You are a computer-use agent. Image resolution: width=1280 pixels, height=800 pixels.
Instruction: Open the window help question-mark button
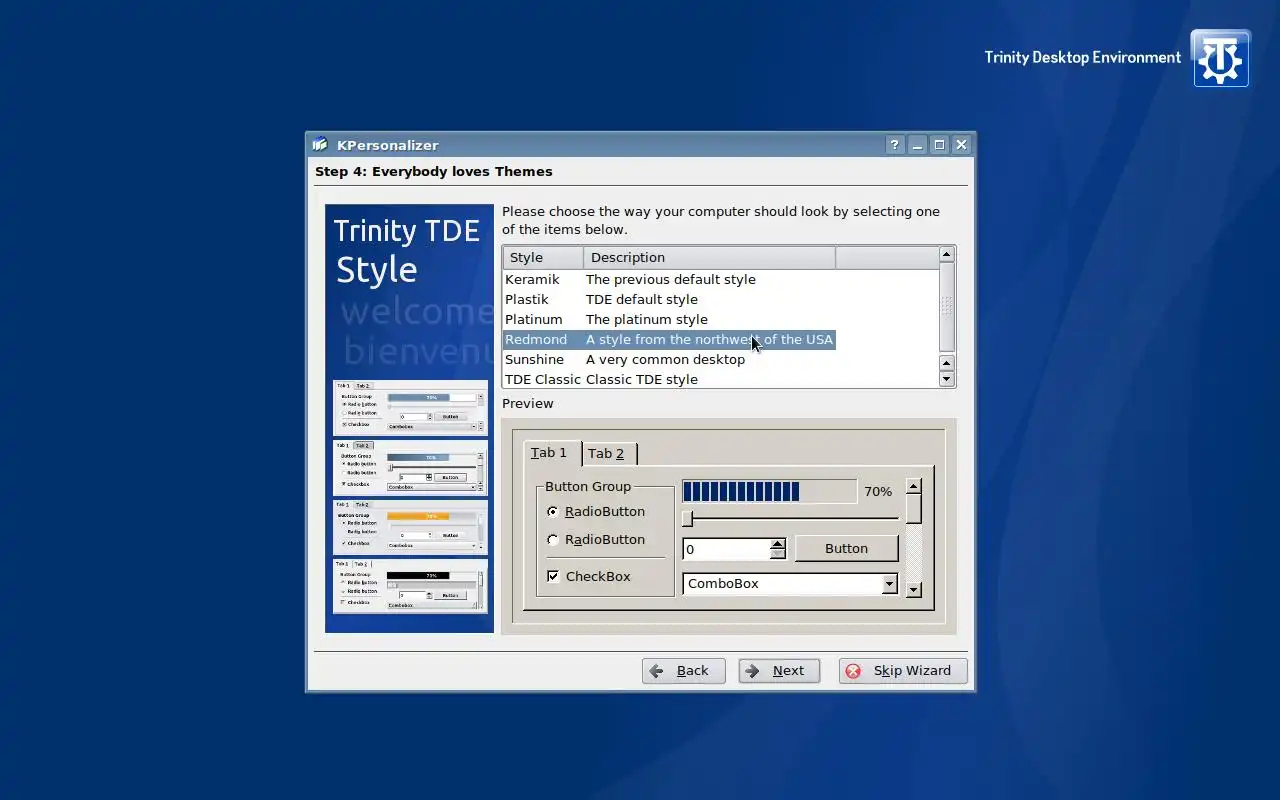[895, 145]
